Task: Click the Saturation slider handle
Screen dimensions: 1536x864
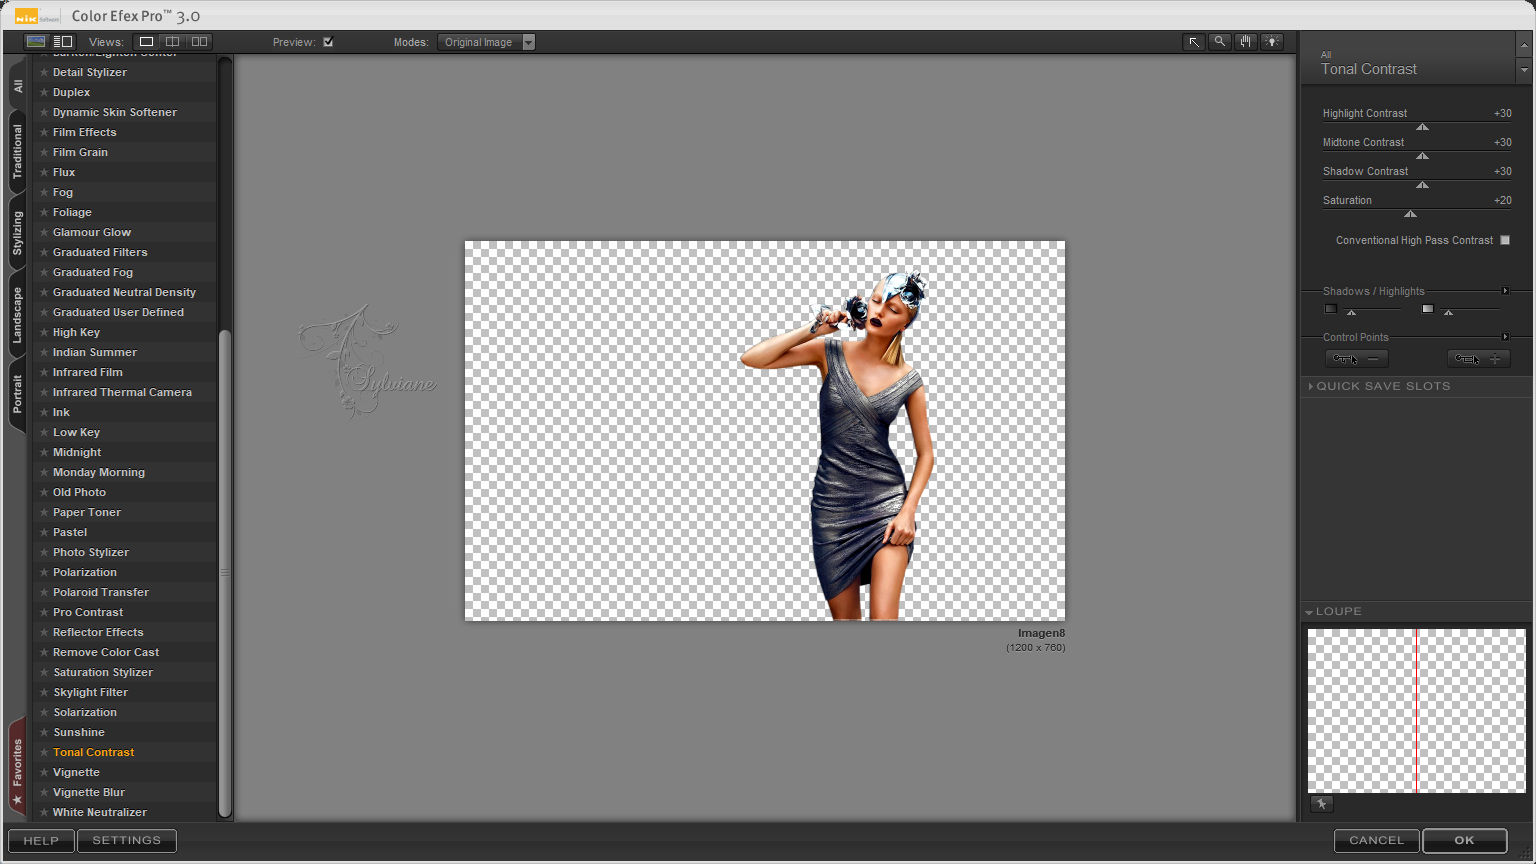Action: pyautogui.click(x=1410, y=214)
